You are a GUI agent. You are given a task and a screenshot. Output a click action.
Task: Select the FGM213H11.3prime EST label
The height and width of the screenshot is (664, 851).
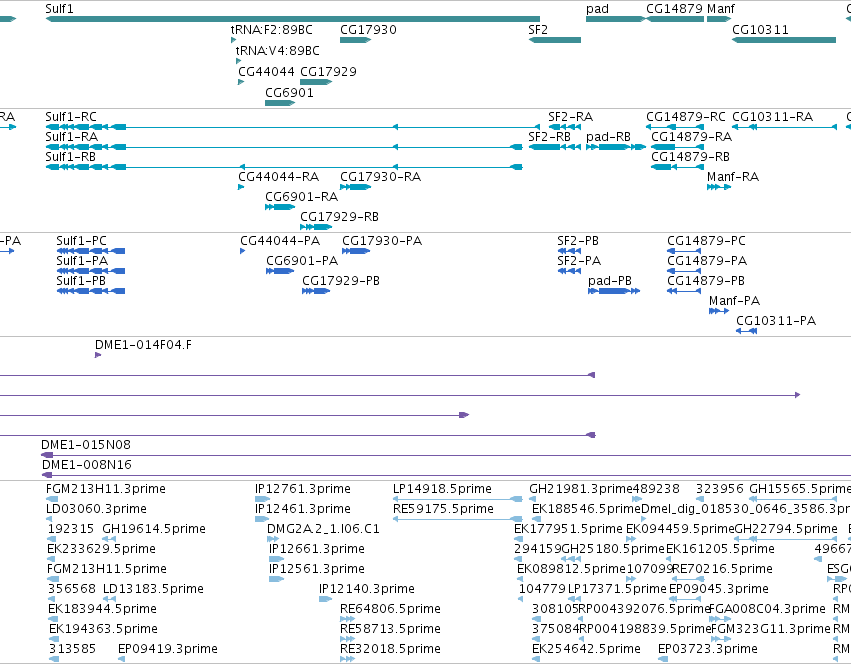pyautogui.click(x=106, y=489)
